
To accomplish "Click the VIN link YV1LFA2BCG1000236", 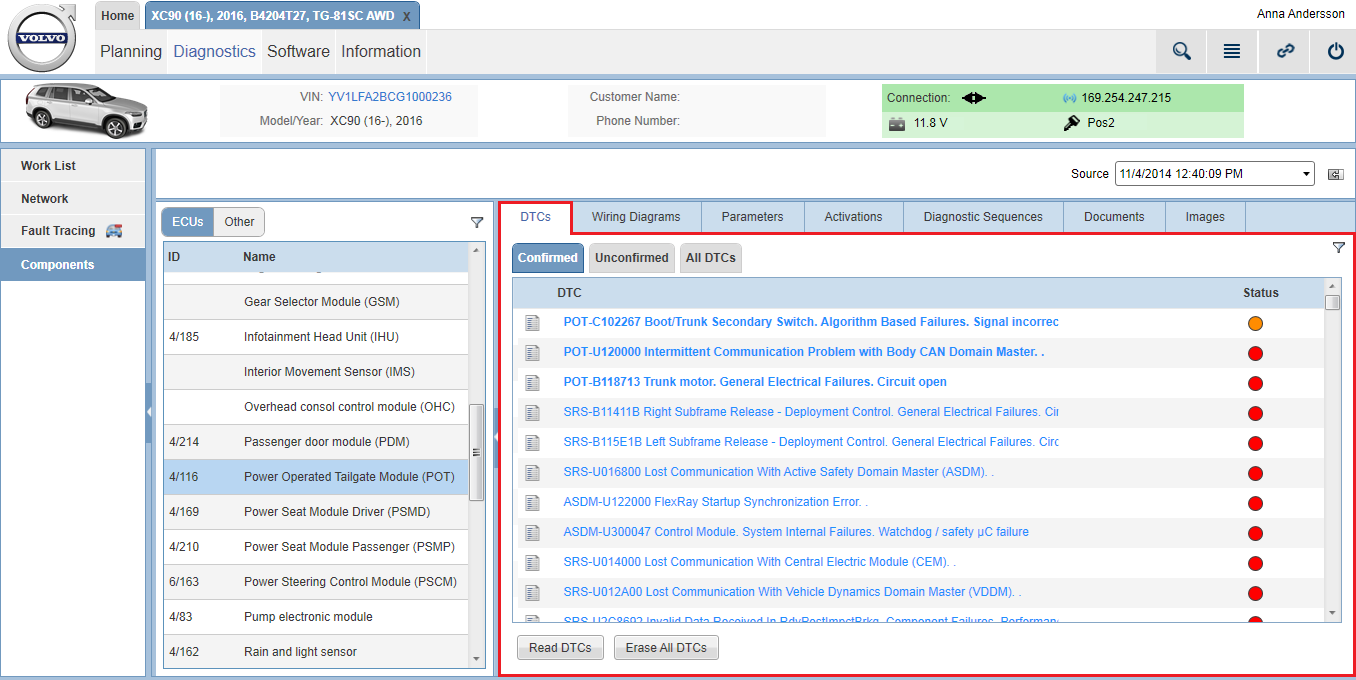I will (x=390, y=97).
